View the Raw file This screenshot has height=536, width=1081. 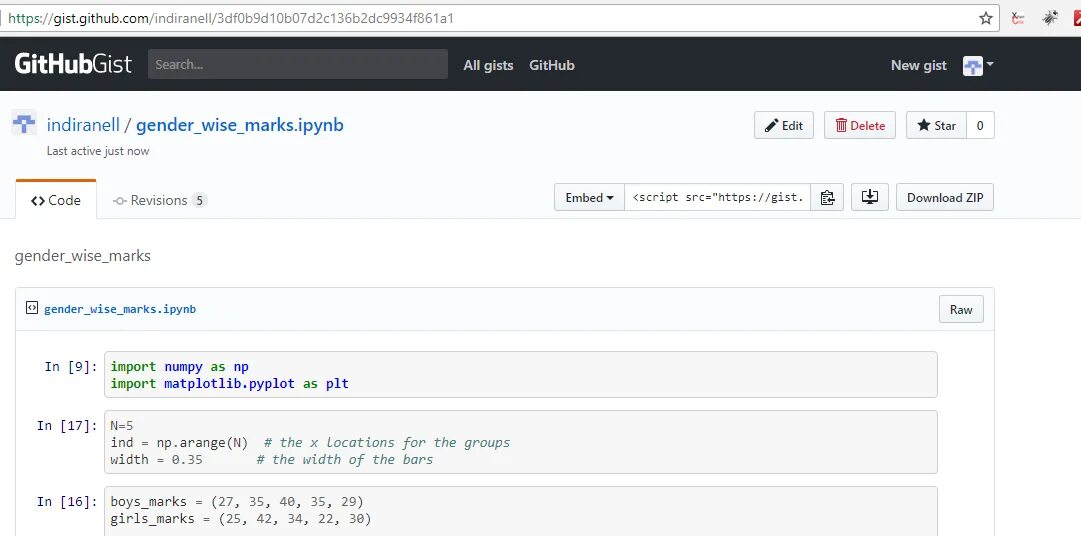pos(961,310)
